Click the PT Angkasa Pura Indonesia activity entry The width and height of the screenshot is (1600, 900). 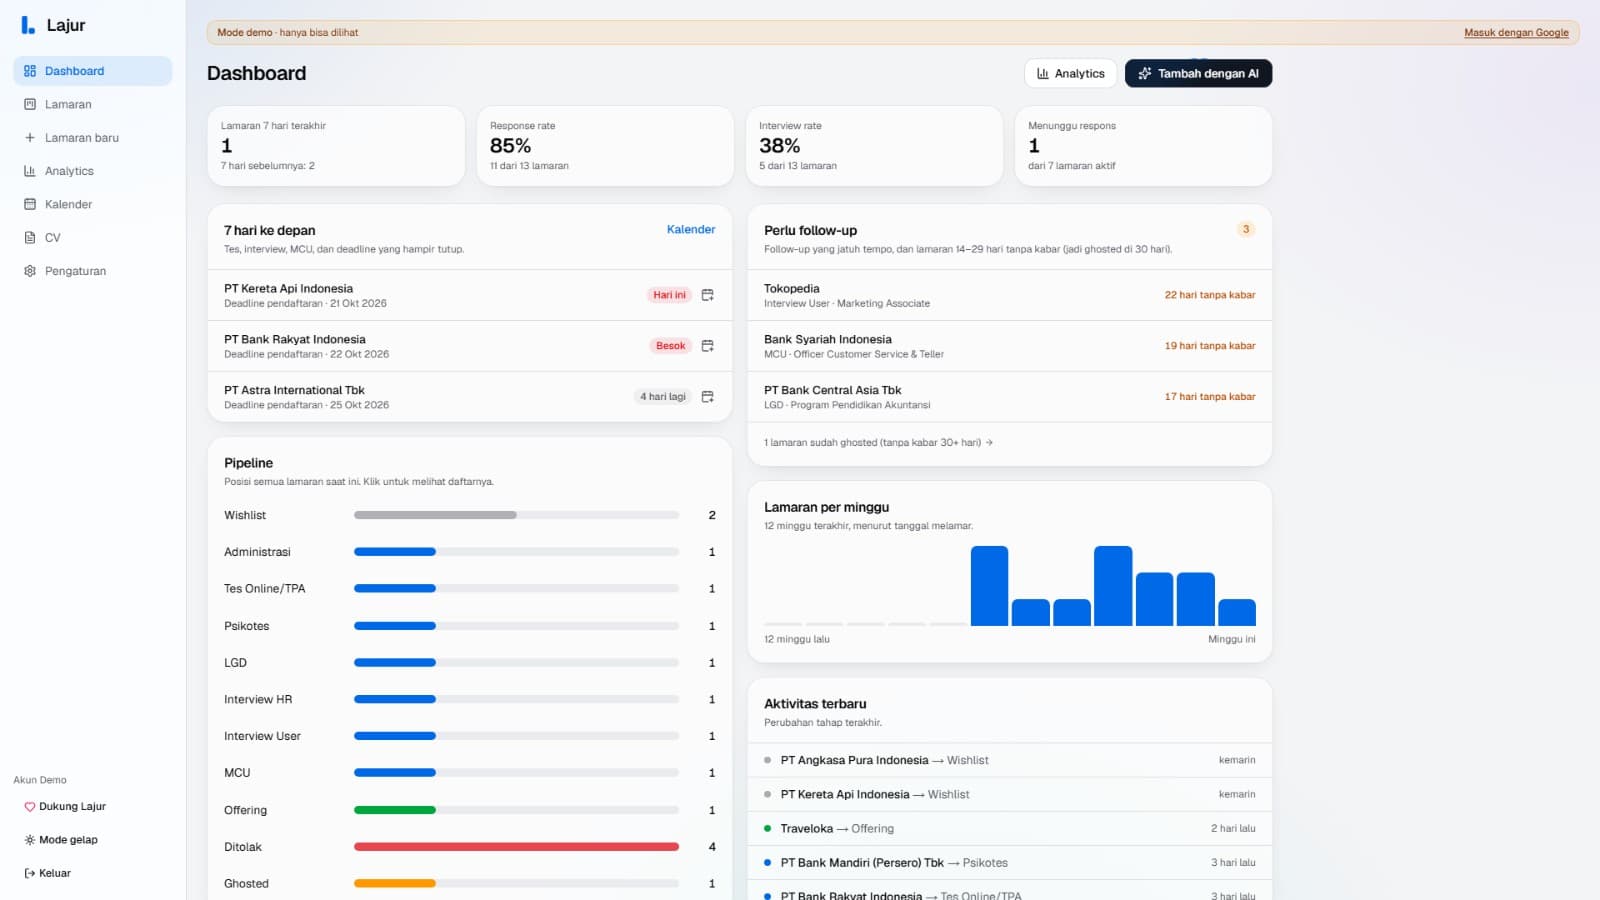(x=1009, y=760)
